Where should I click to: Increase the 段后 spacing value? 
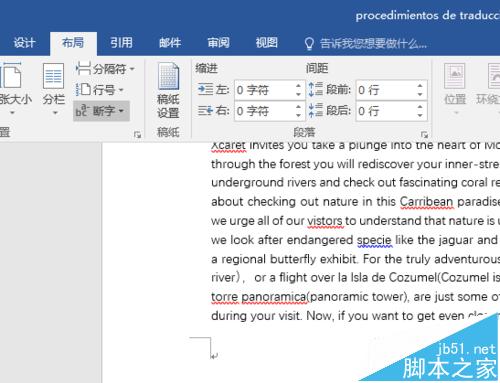(420, 107)
